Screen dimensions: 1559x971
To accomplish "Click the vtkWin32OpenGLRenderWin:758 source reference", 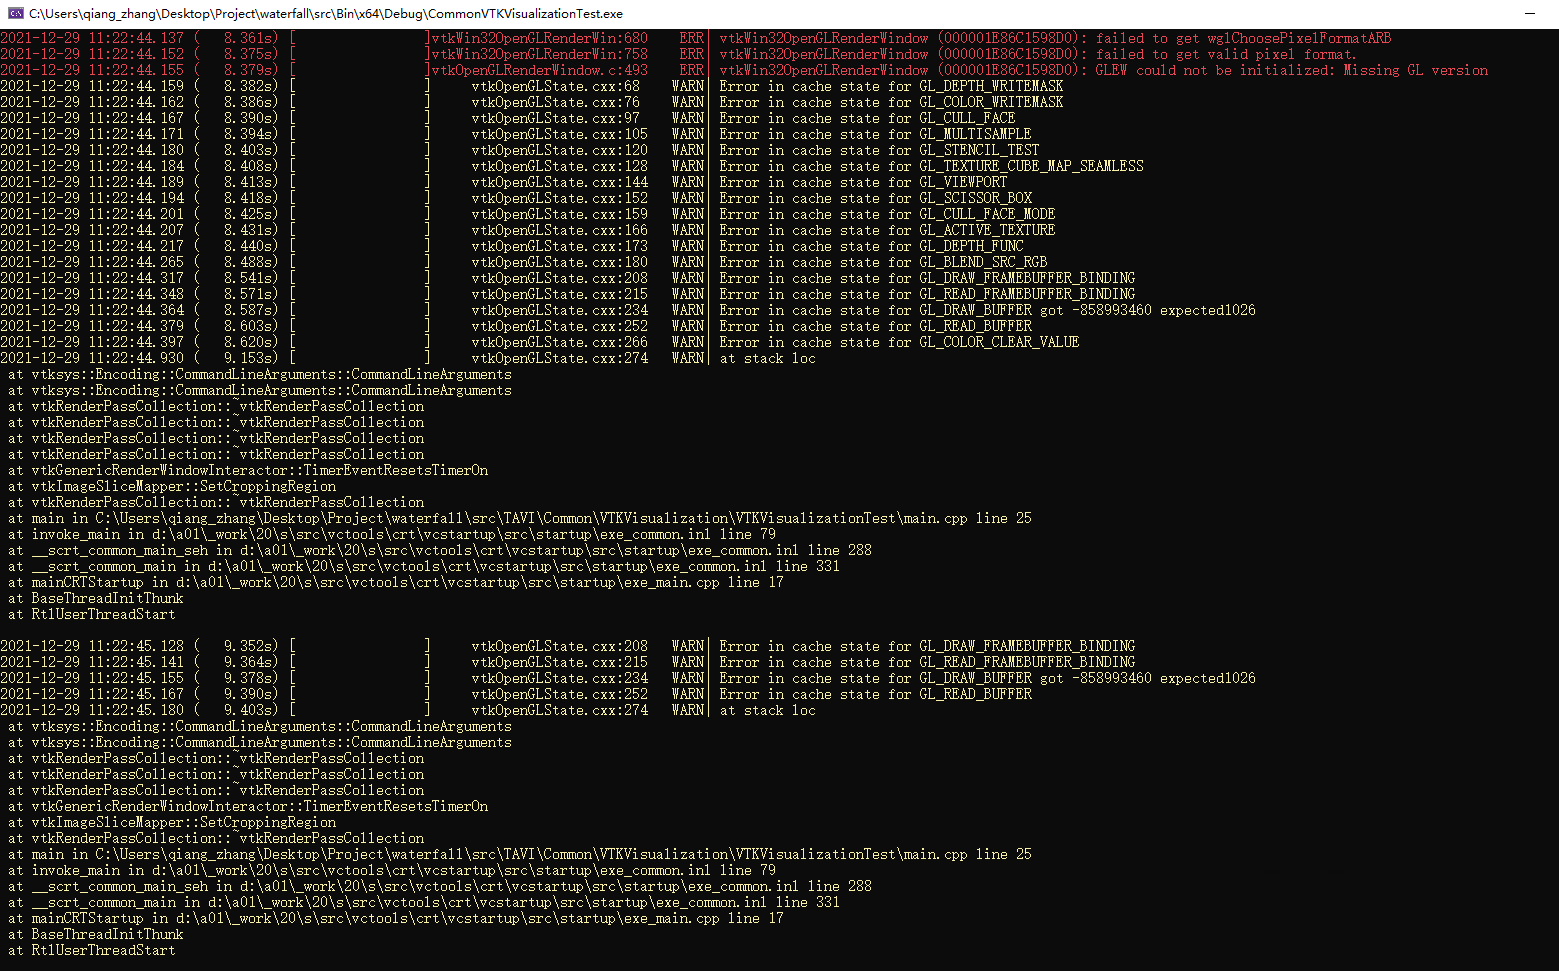I will (539, 54).
